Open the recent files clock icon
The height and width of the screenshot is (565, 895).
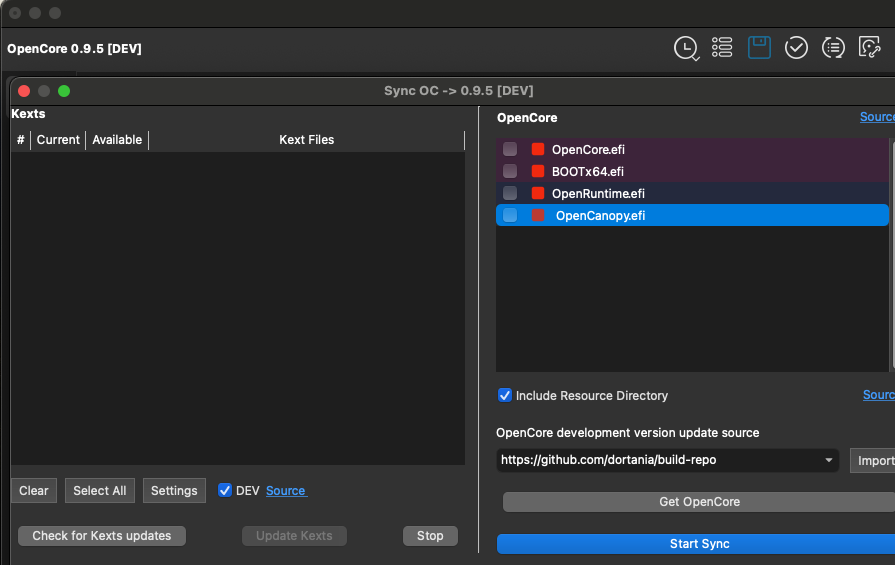(x=685, y=48)
